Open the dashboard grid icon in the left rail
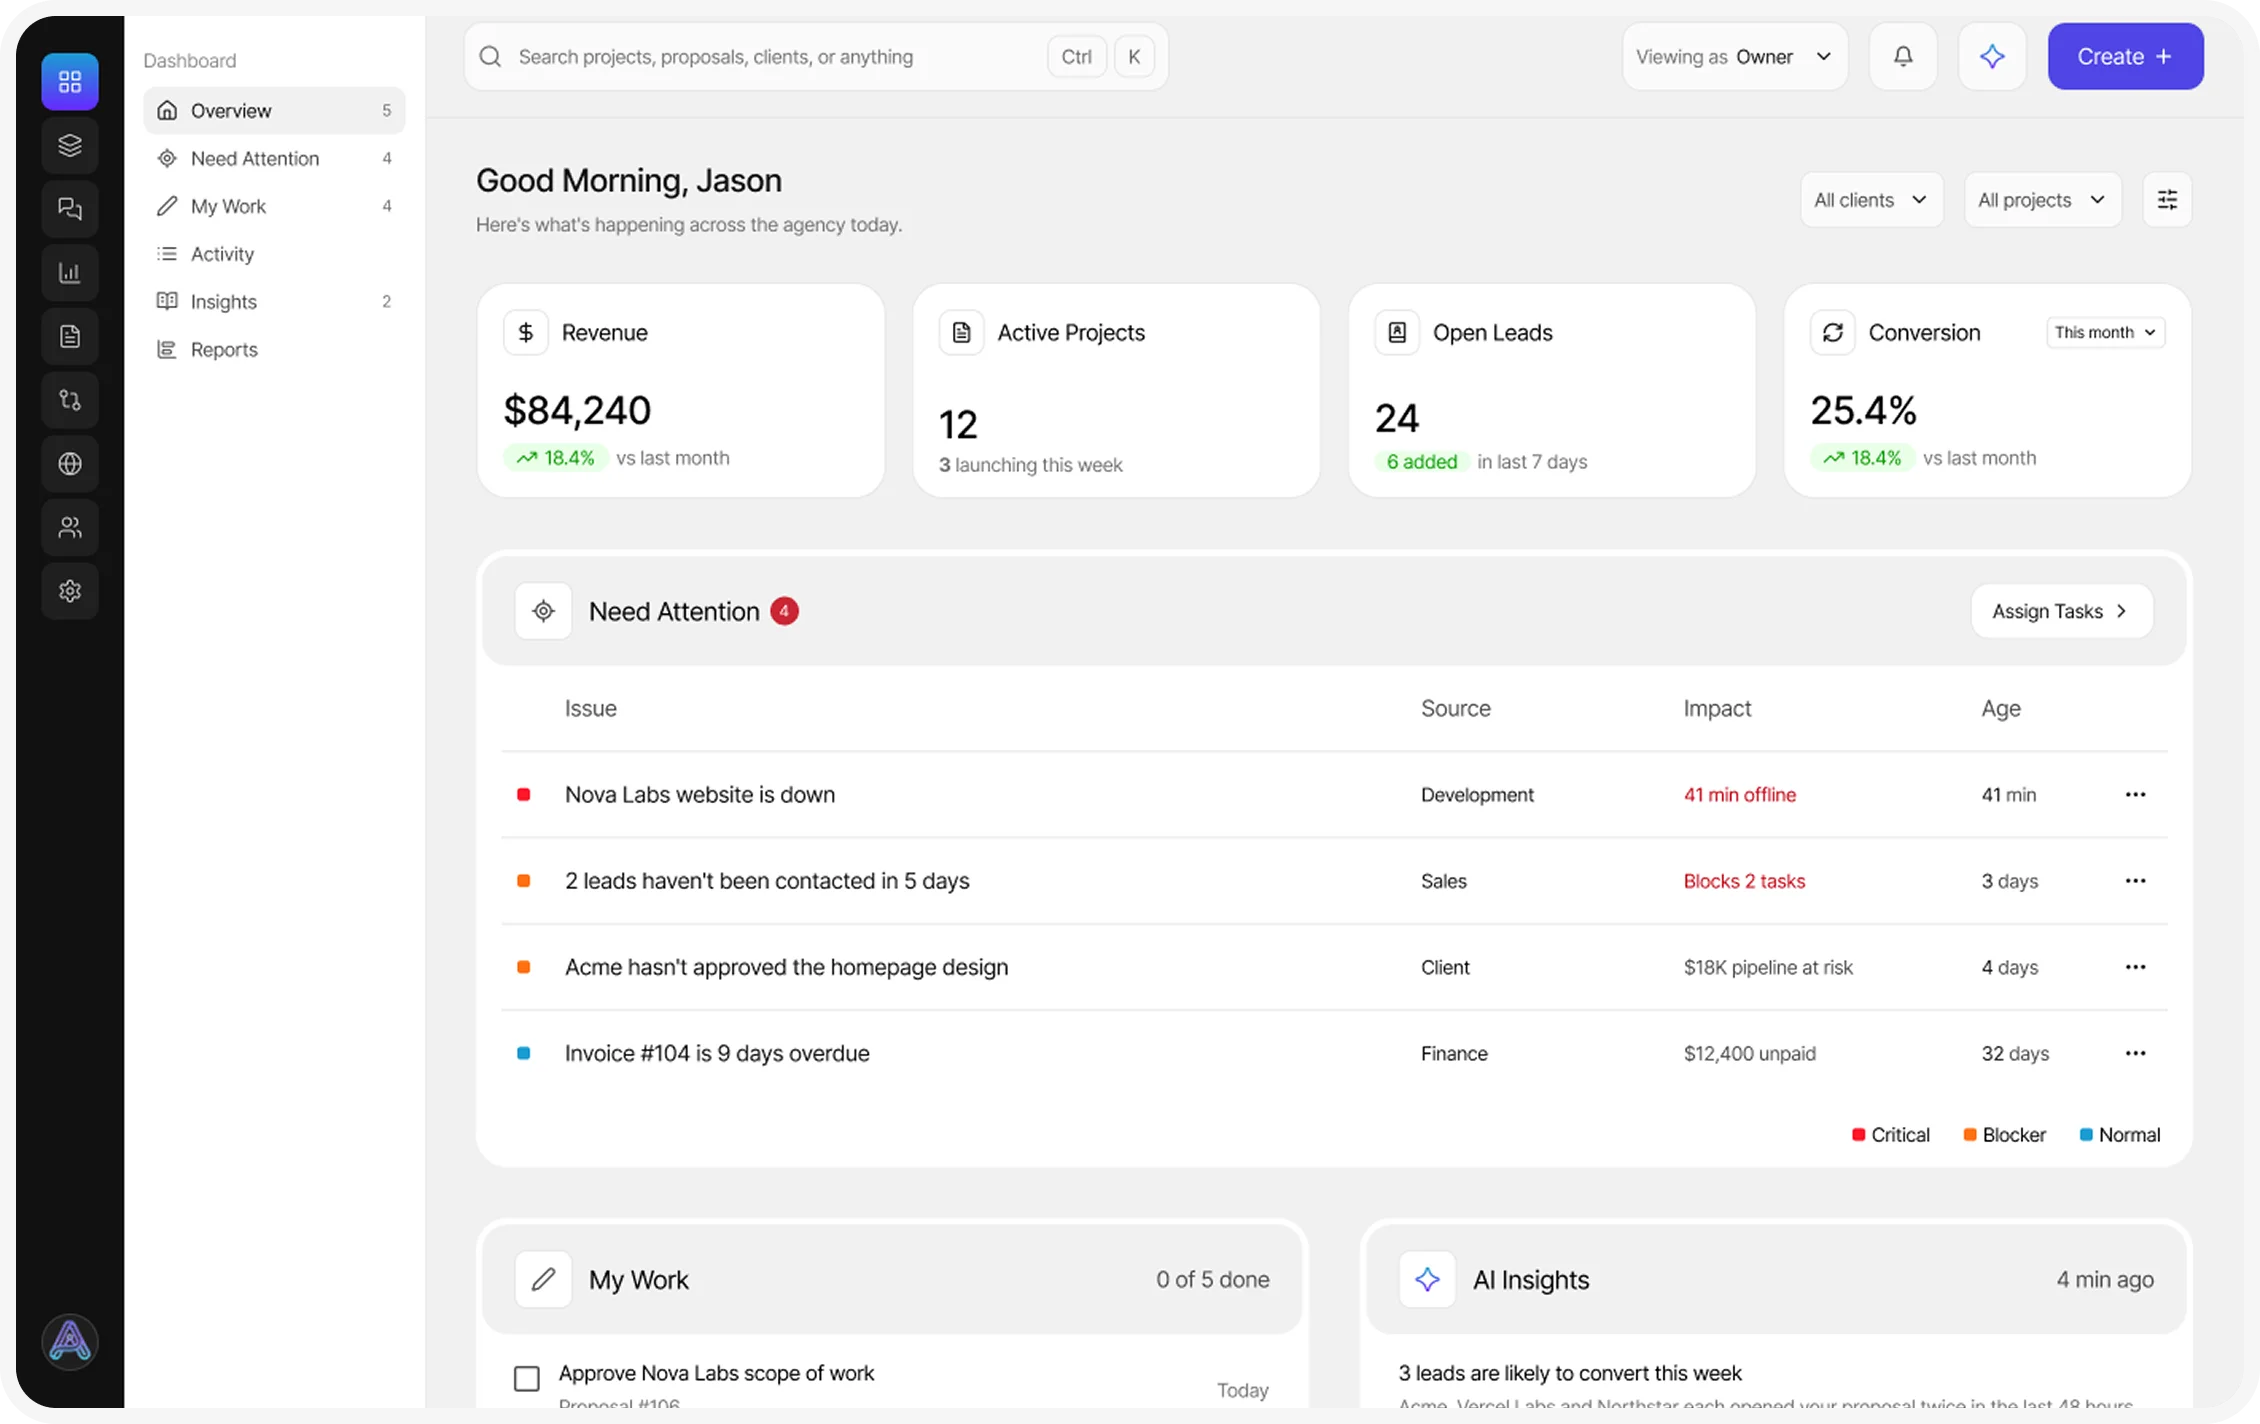Viewport: 2260px width, 1424px height. [x=70, y=81]
